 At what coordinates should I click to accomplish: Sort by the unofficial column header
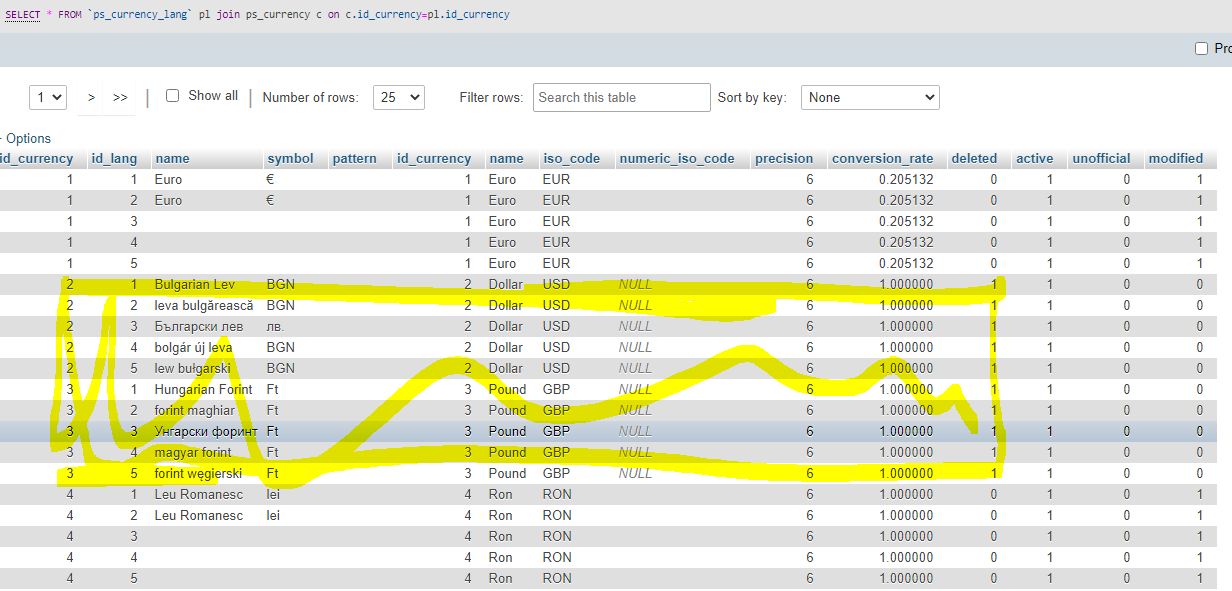tap(1101, 158)
